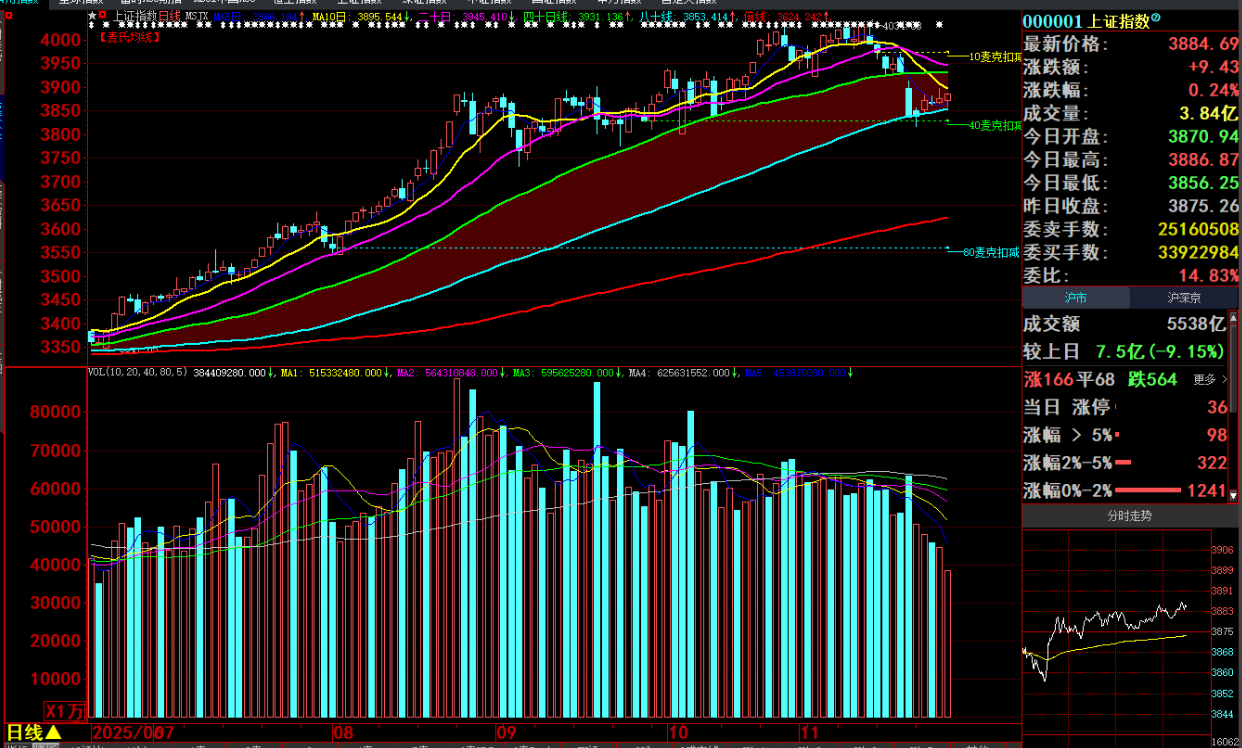Click the 分时走势 panel header
The image size is (1242, 748).
click(1131, 516)
